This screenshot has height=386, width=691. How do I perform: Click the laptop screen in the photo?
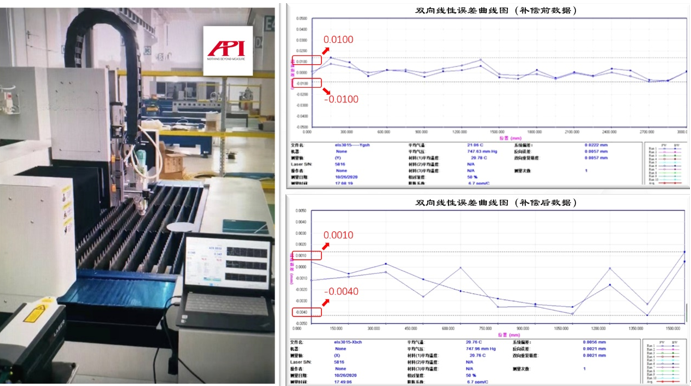(x=227, y=263)
